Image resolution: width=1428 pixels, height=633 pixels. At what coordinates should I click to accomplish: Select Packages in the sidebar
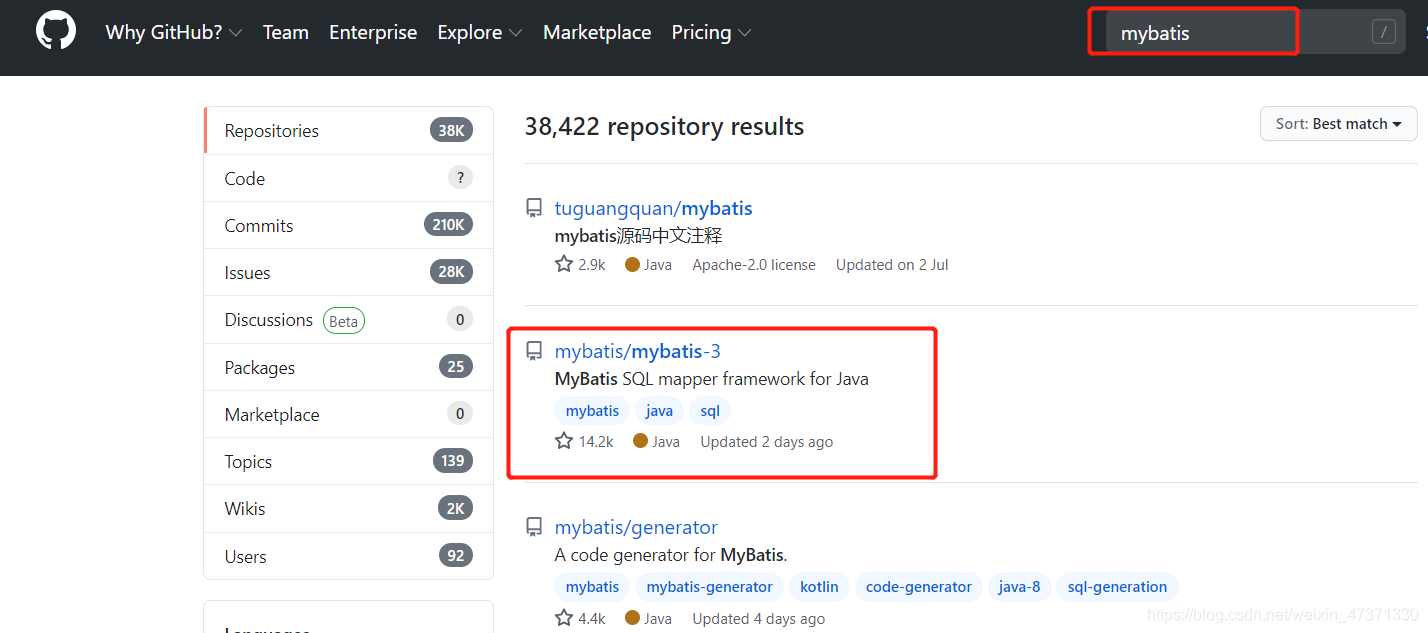(x=348, y=367)
